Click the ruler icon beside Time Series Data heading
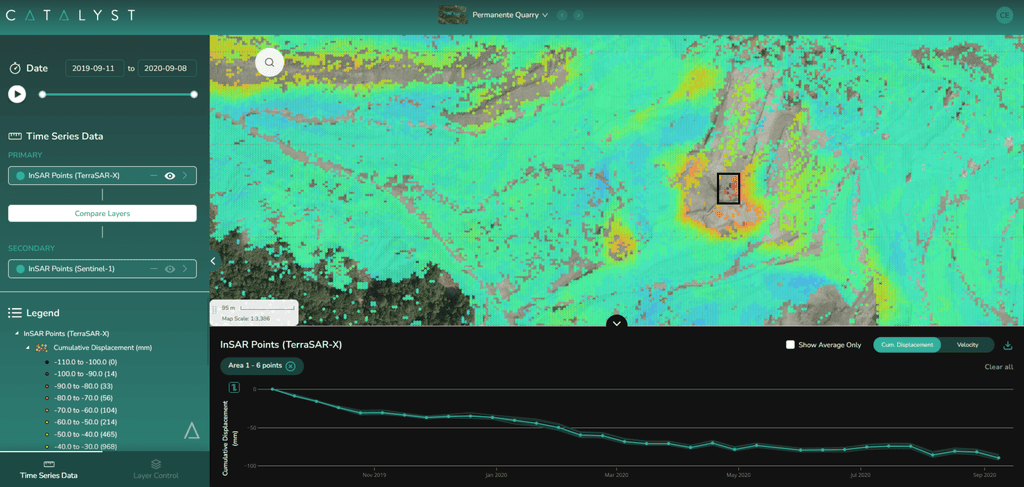The image size is (1024, 487). coord(14,136)
